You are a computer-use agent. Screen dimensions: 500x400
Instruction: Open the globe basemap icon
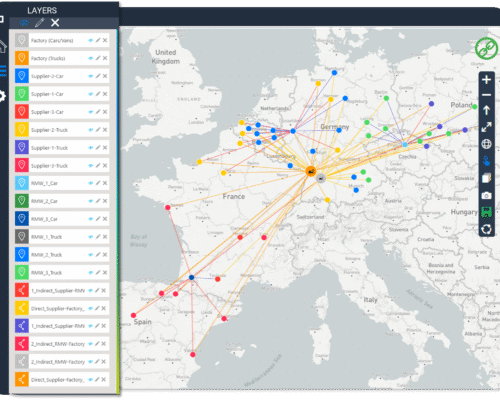486,144
